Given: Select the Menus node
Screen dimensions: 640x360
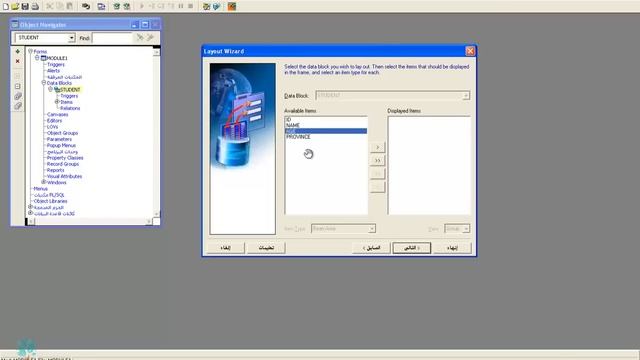Looking at the screenshot, I should [40, 189].
